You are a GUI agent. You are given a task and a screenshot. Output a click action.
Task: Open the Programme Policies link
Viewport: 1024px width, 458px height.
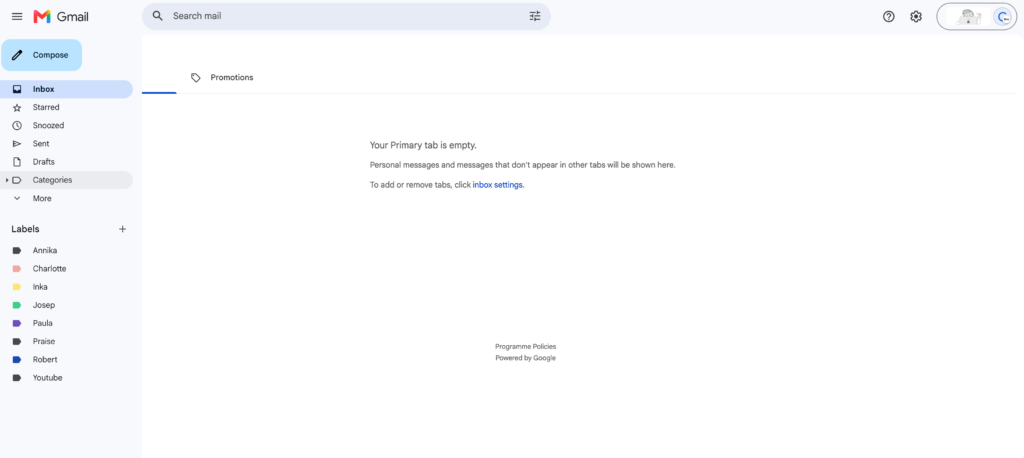[526, 347]
